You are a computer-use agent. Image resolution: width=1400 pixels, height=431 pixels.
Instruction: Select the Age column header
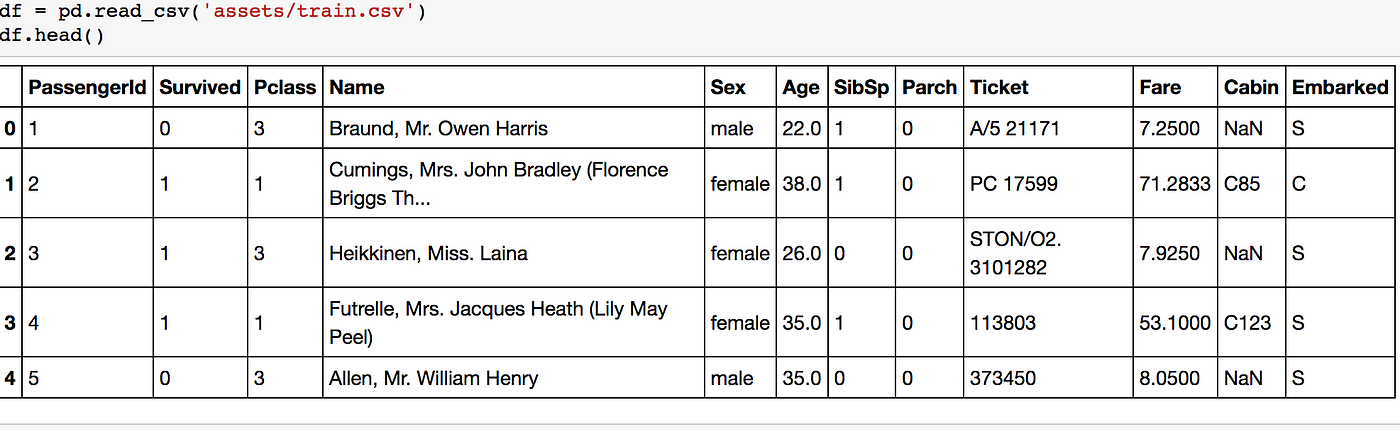[x=801, y=87]
